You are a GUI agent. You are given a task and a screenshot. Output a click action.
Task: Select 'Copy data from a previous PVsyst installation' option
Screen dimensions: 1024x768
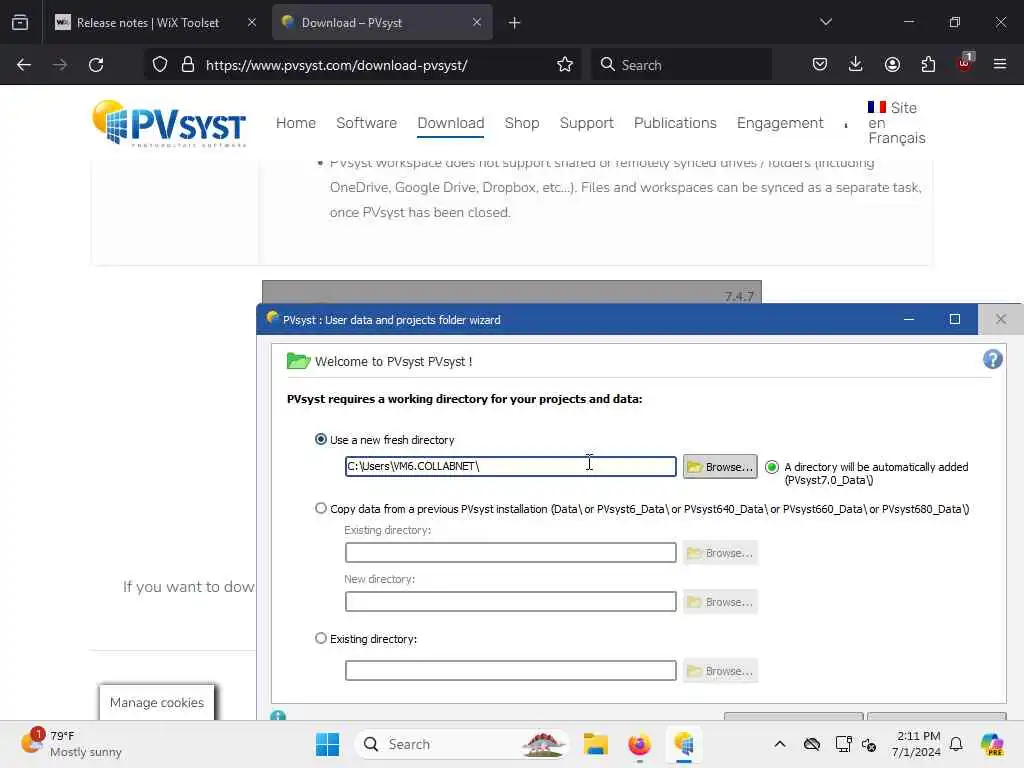click(x=321, y=508)
